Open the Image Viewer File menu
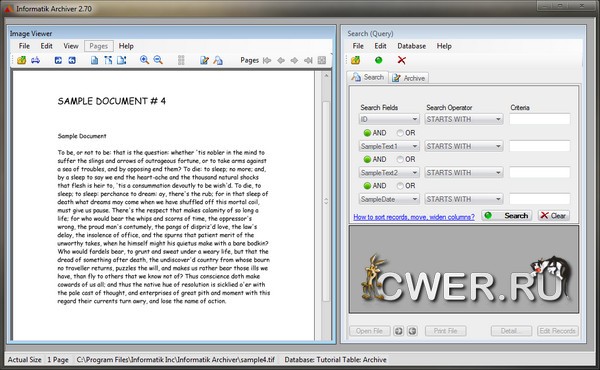The image size is (600, 370). tap(24, 46)
